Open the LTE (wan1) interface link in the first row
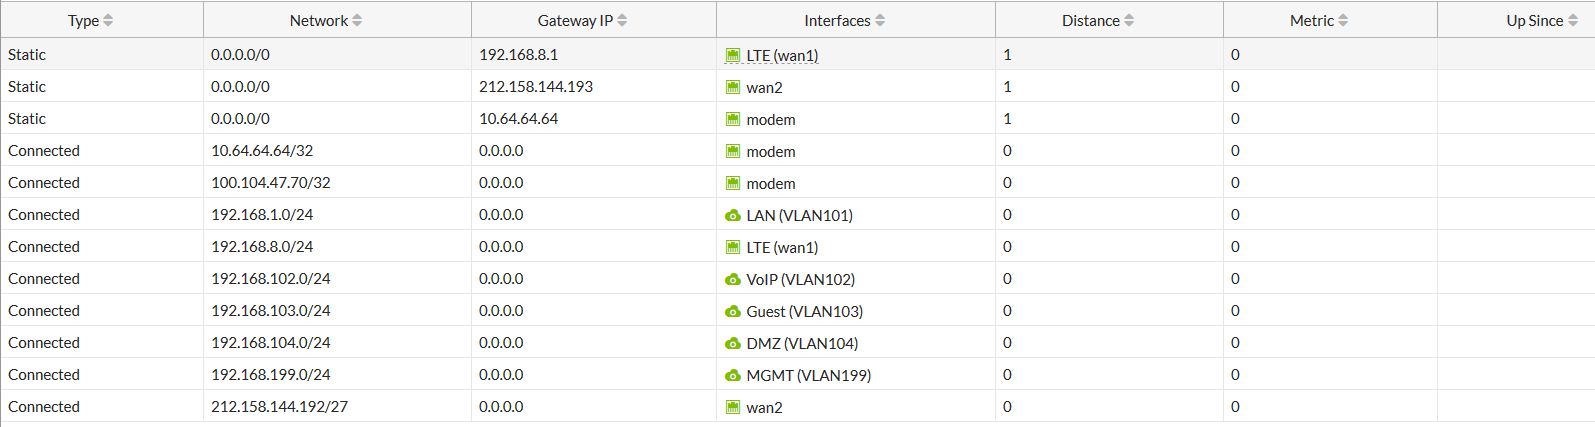 pos(782,56)
